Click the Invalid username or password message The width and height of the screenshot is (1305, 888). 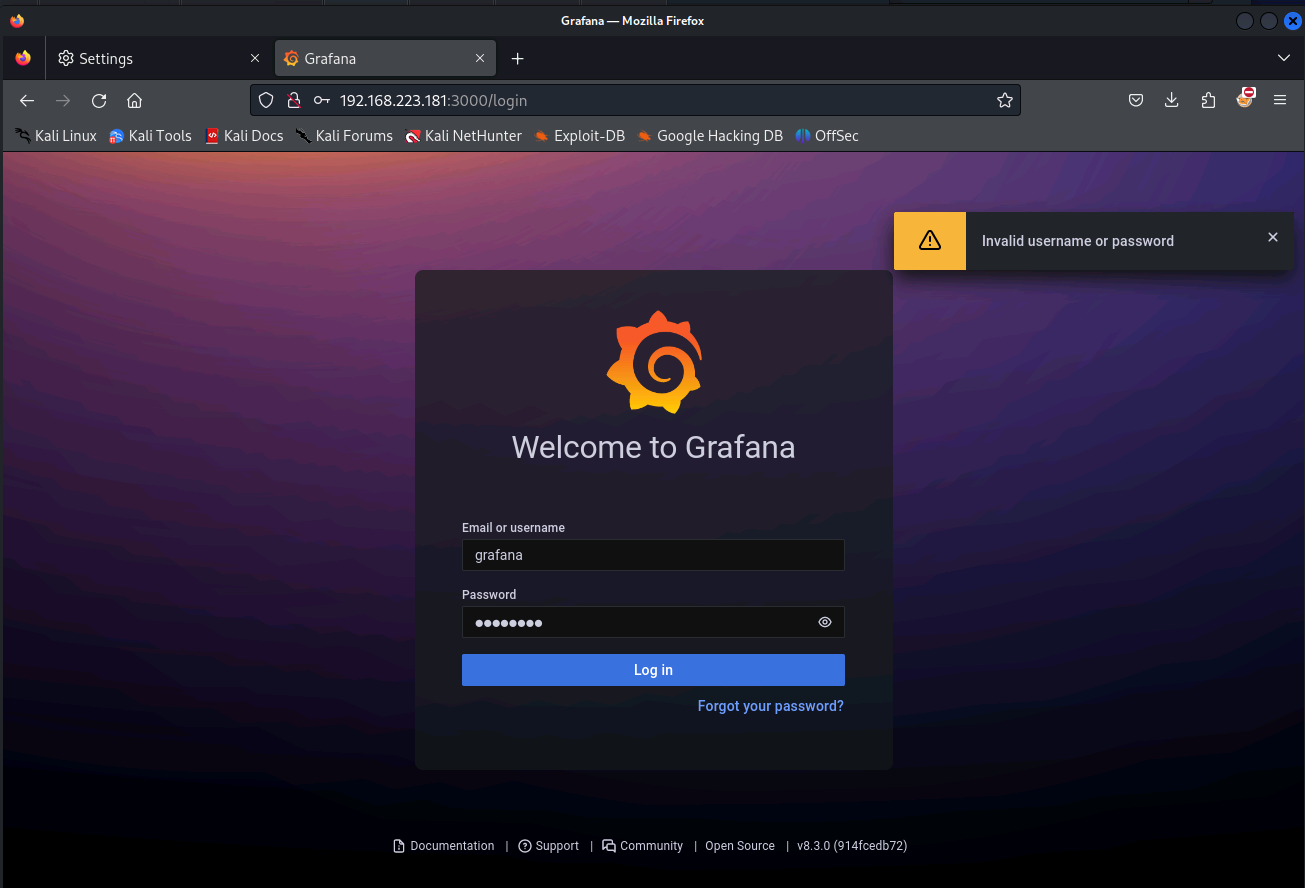click(x=1078, y=241)
